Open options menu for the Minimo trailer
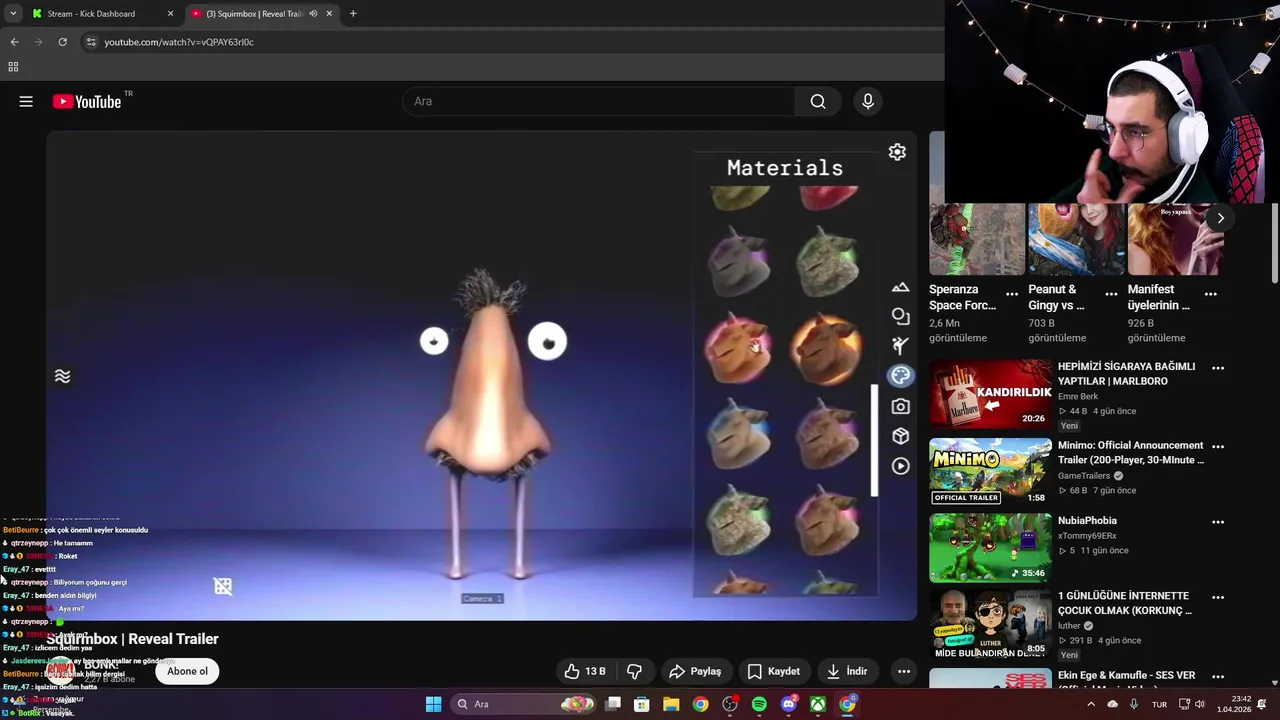Image resolution: width=1280 pixels, height=720 pixels. [1218, 447]
